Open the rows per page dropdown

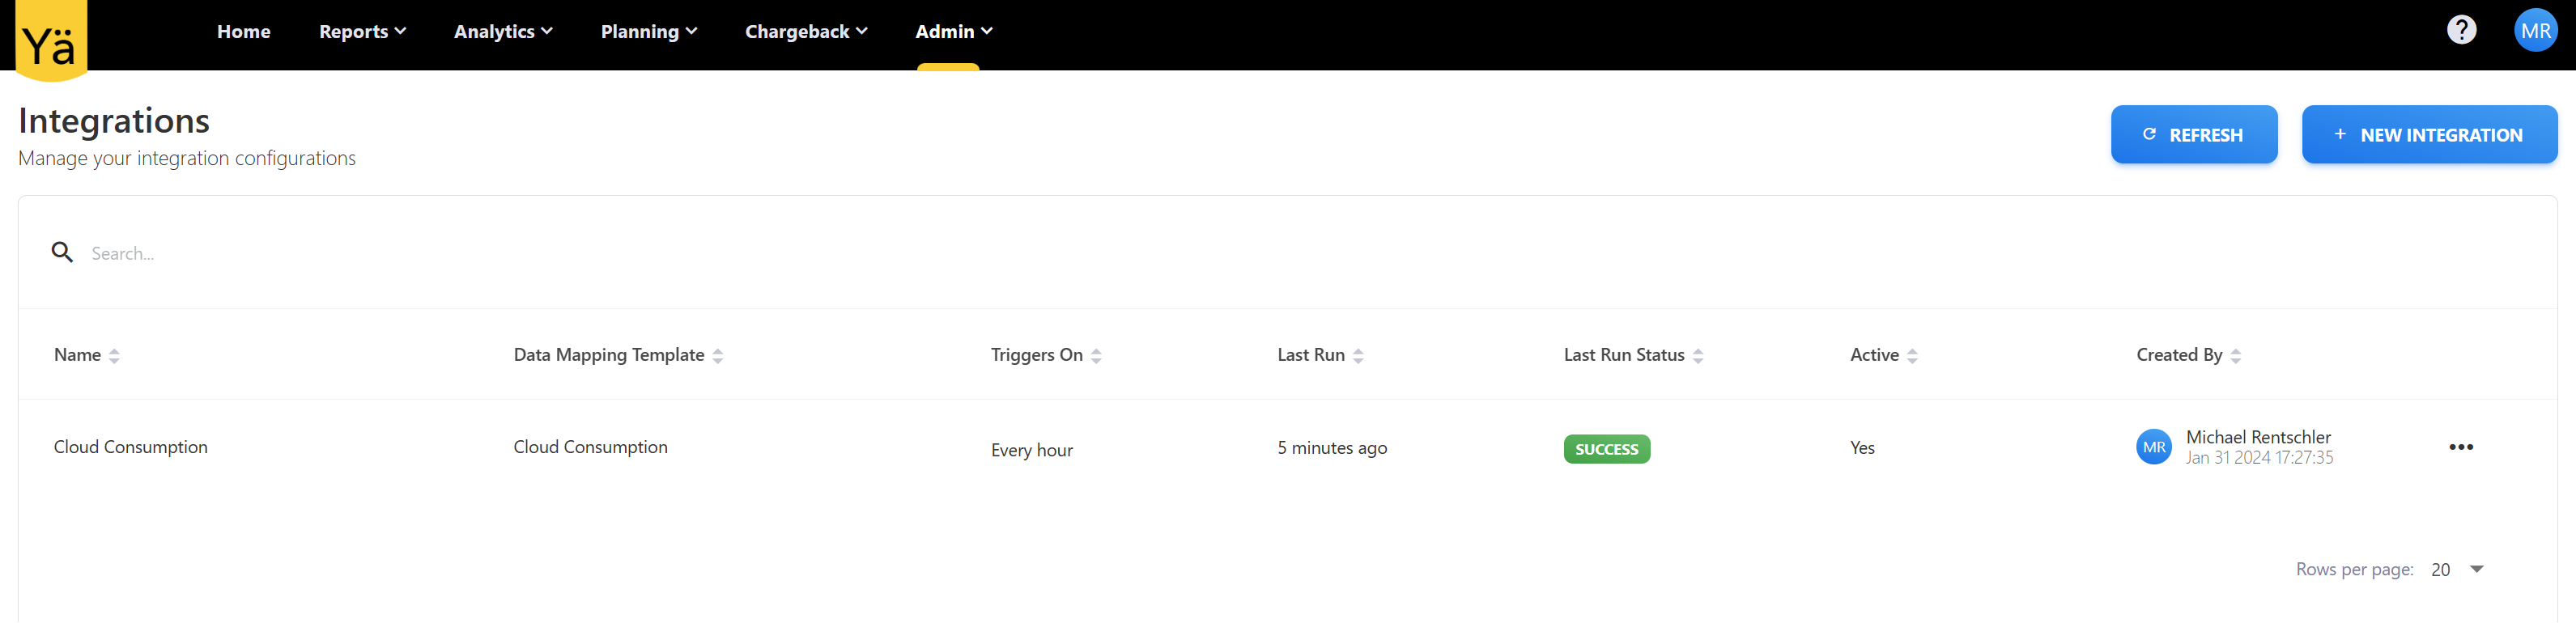(x=2476, y=569)
